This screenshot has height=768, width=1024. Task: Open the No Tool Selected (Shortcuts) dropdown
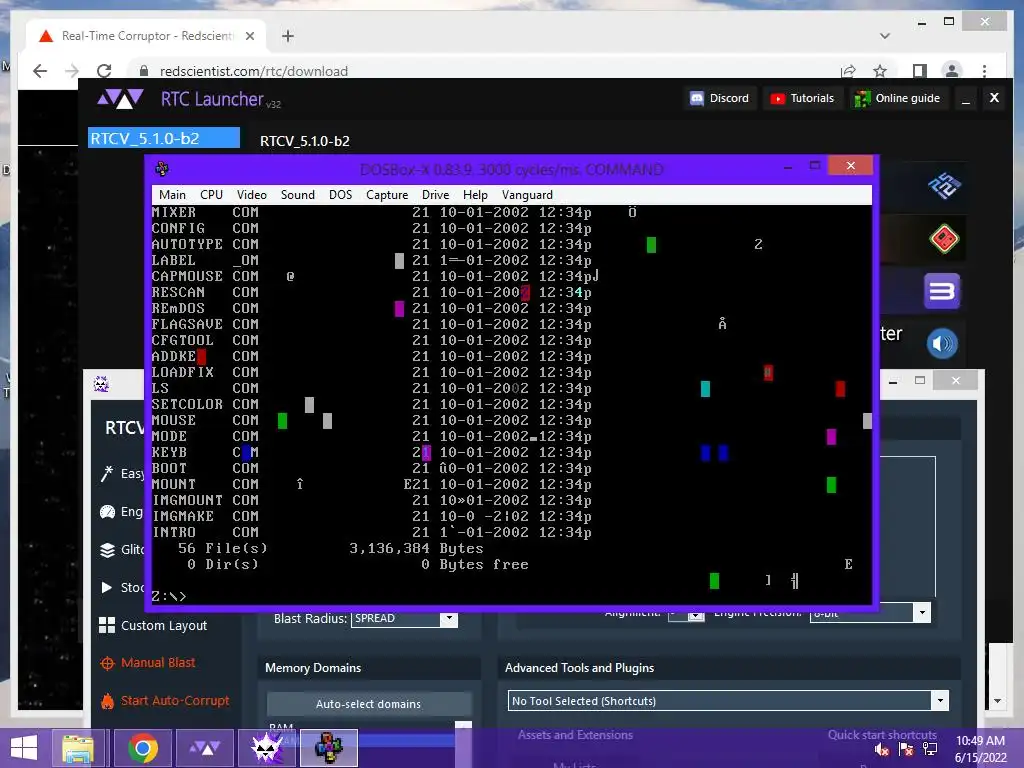(x=728, y=701)
